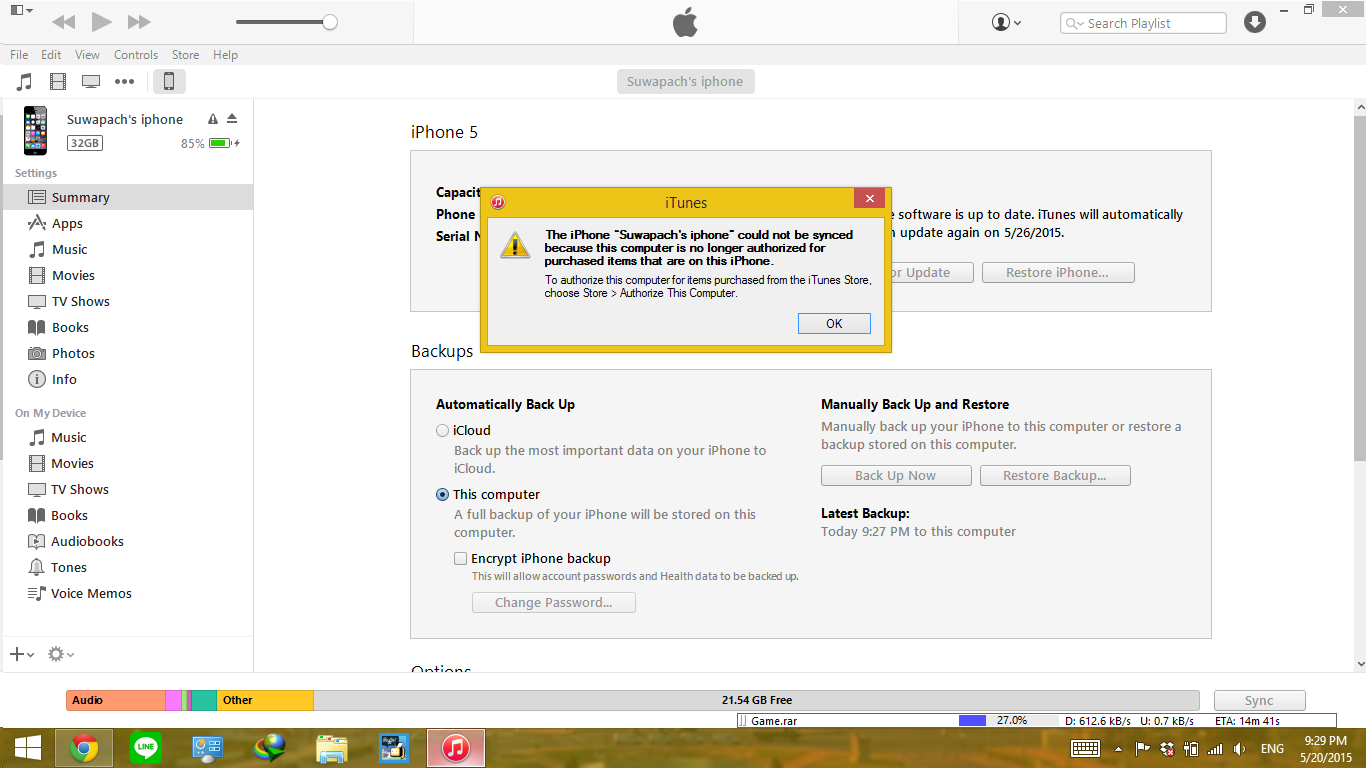Open the add (+) dropdown at sidebar bottom
The height and width of the screenshot is (768, 1366).
tap(21, 654)
